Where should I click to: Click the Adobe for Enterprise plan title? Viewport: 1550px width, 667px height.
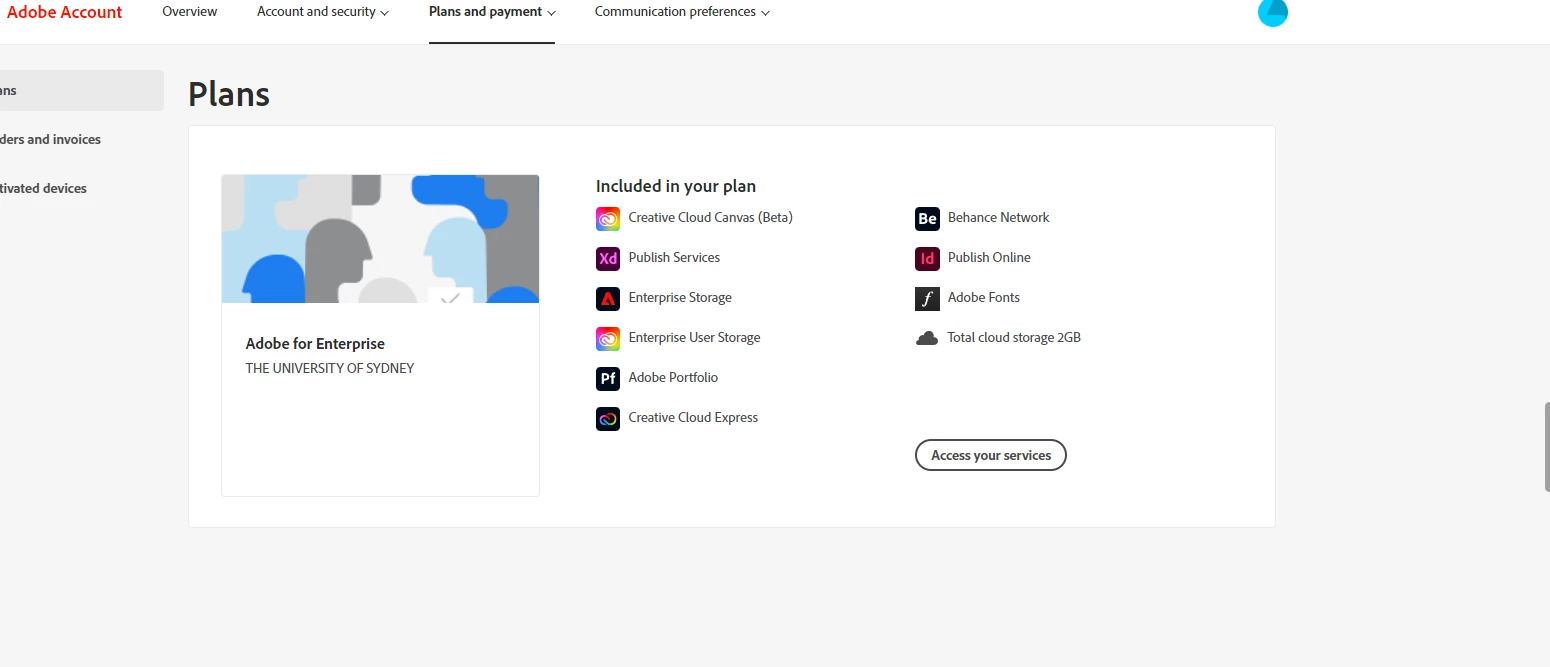(x=315, y=343)
